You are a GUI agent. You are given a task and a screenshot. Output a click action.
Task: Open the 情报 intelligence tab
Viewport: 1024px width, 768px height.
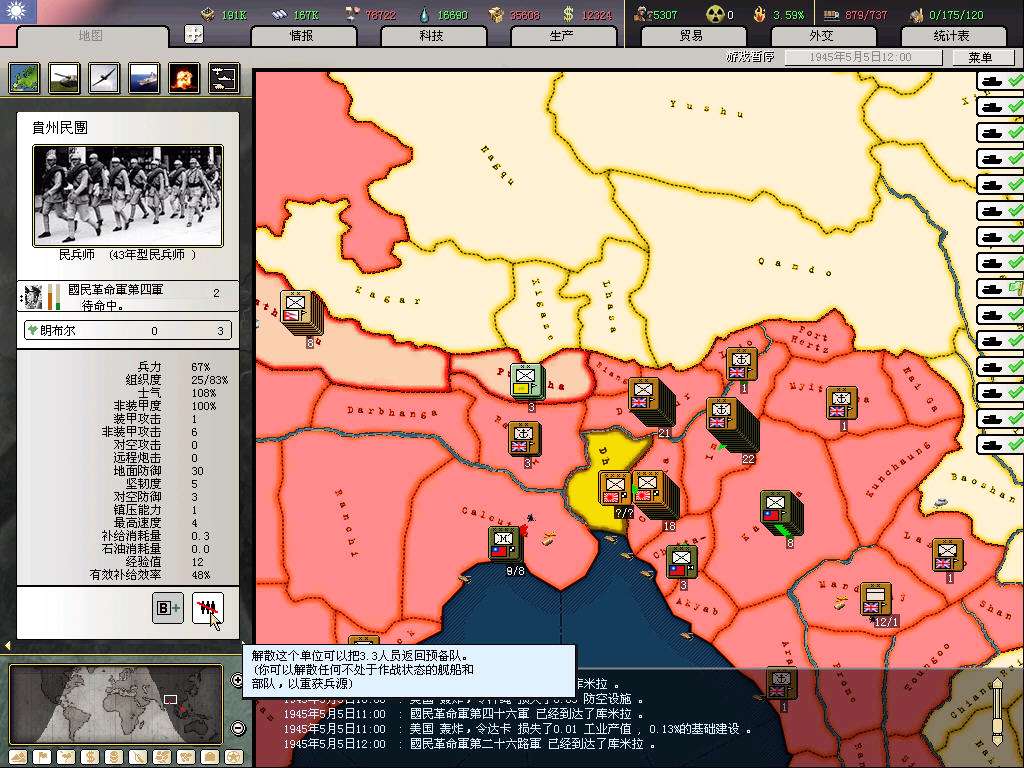point(302,36)
